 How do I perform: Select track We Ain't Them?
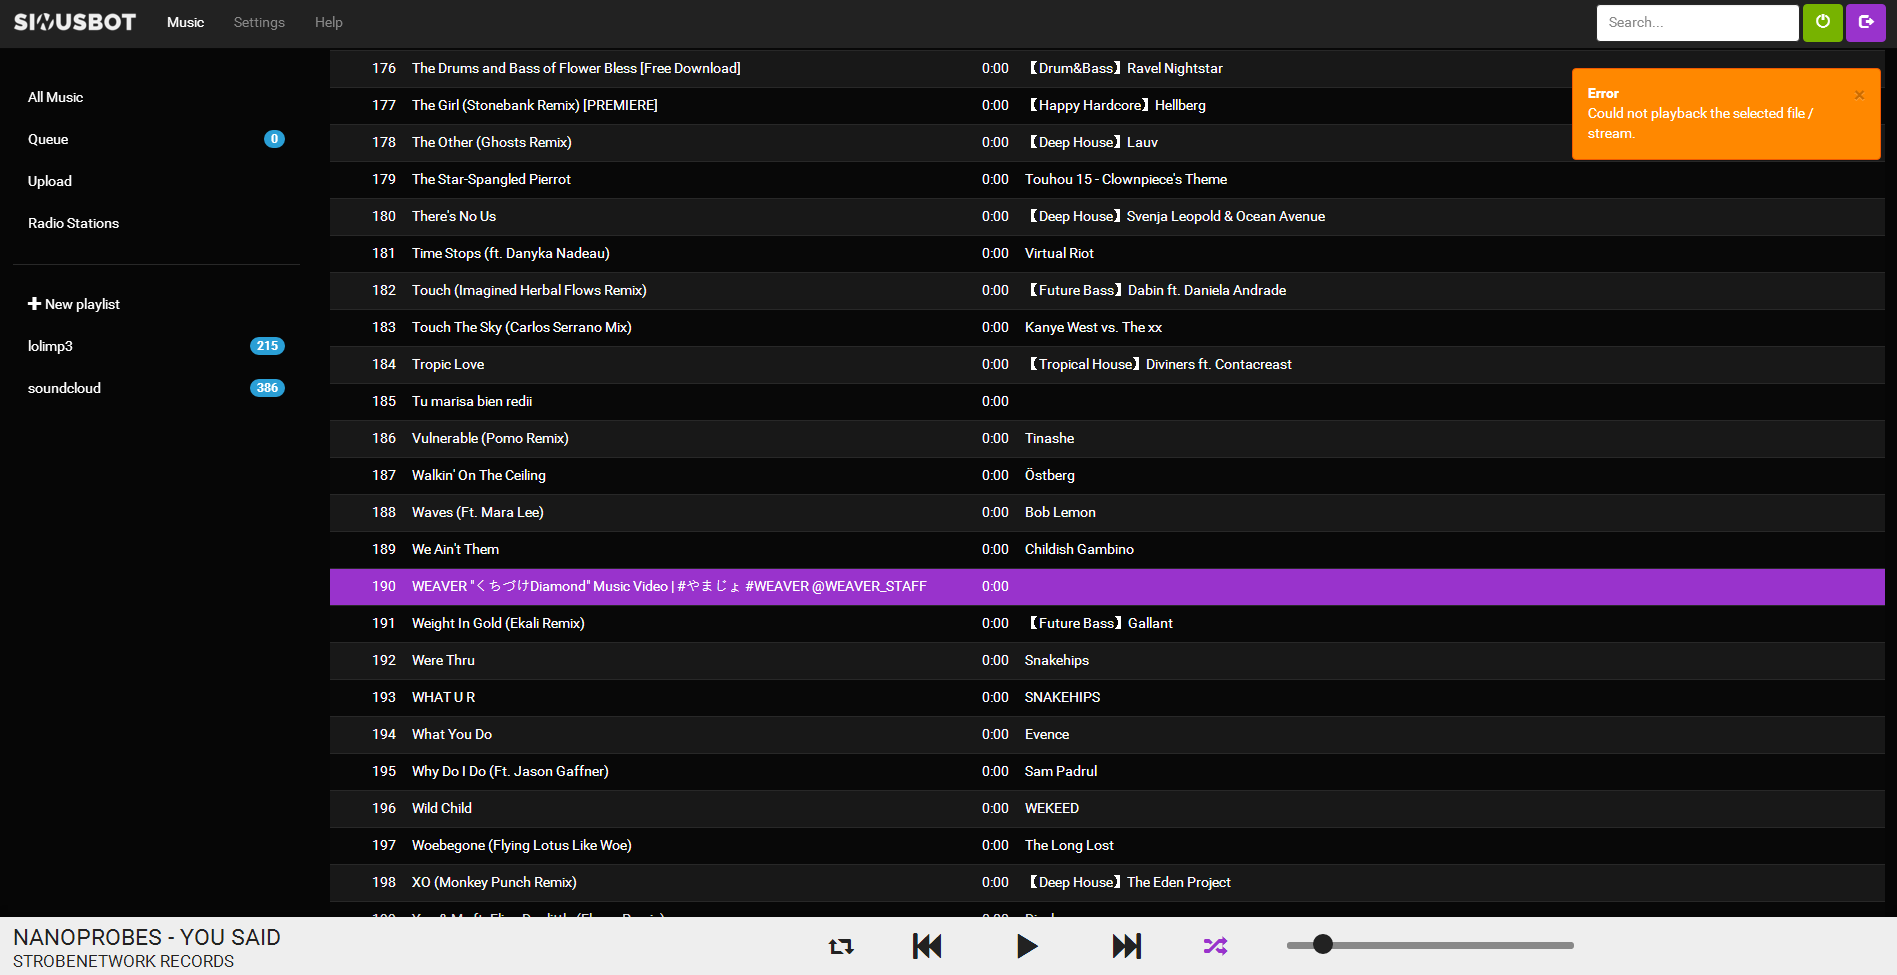click(x=1107, y=549)
